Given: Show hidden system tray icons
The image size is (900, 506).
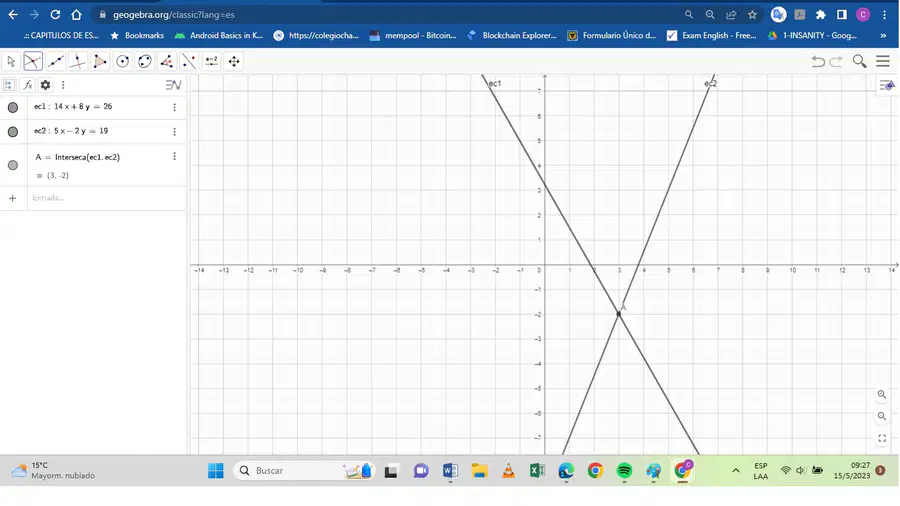Looking at the screenshot, I should (736, 471).
